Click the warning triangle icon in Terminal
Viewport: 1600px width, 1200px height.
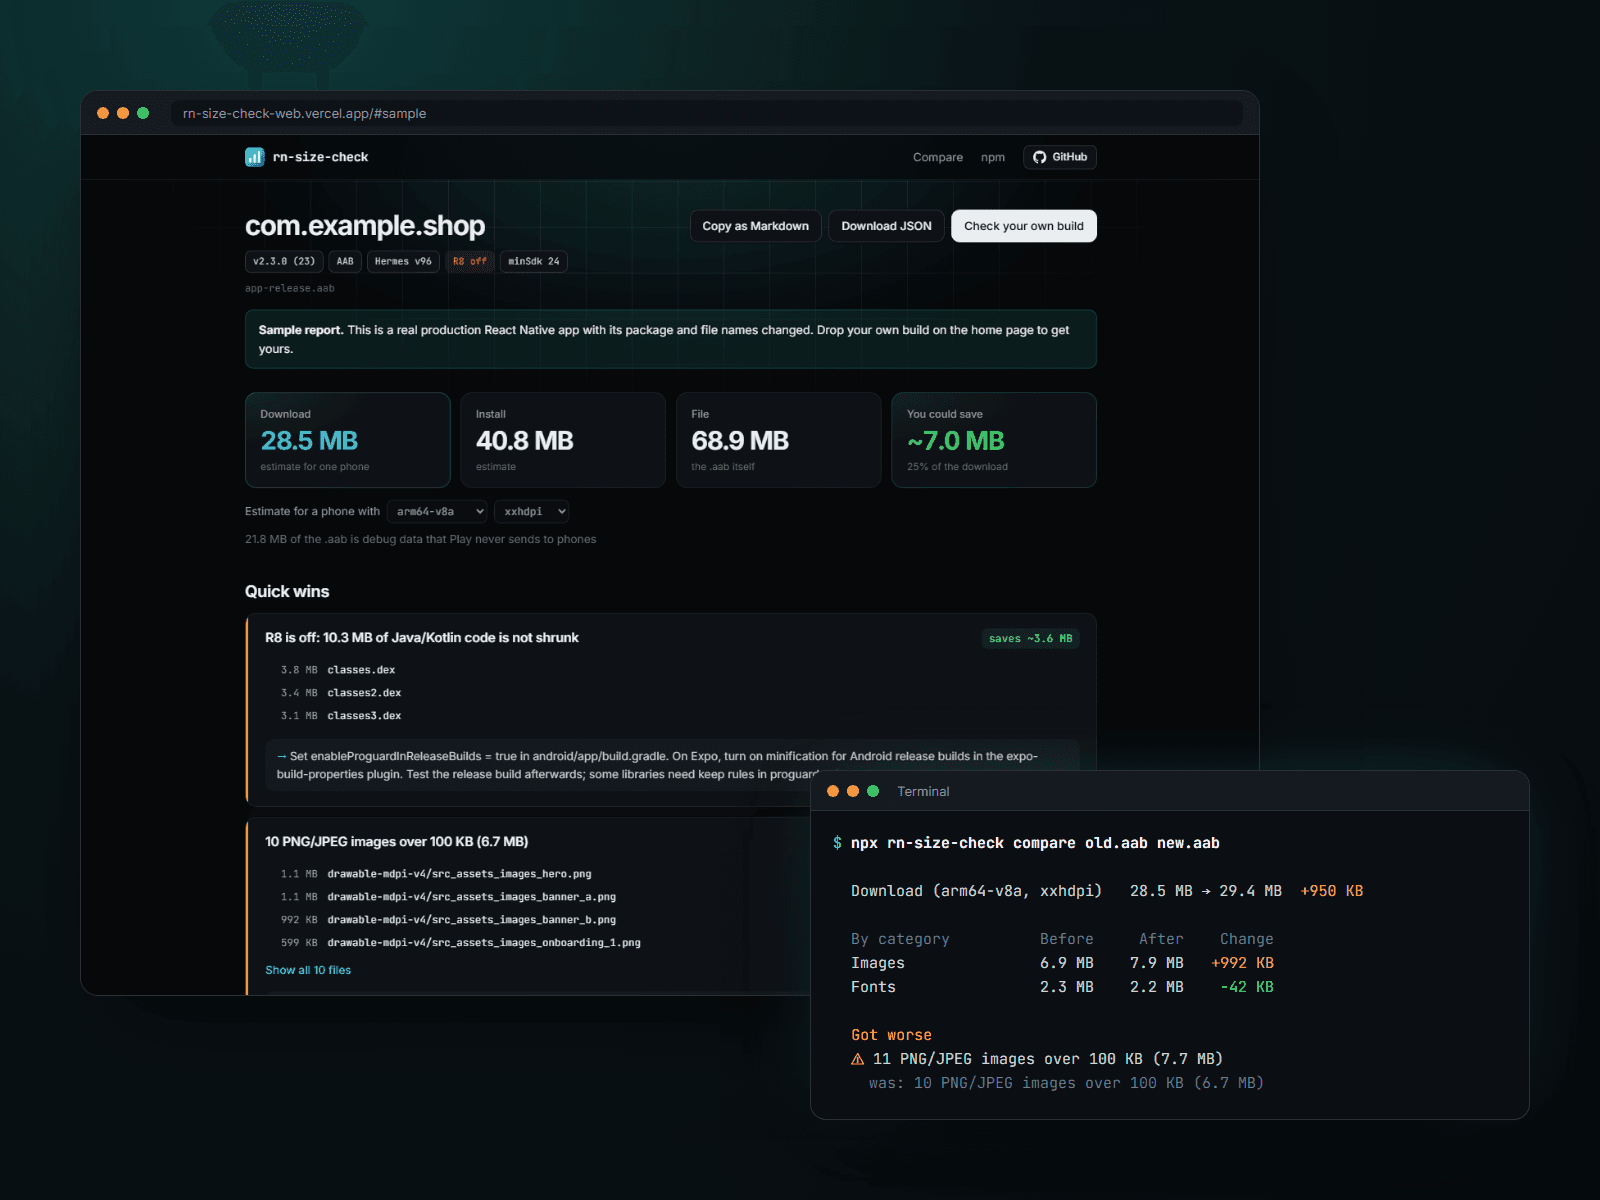coord(858,1059)
